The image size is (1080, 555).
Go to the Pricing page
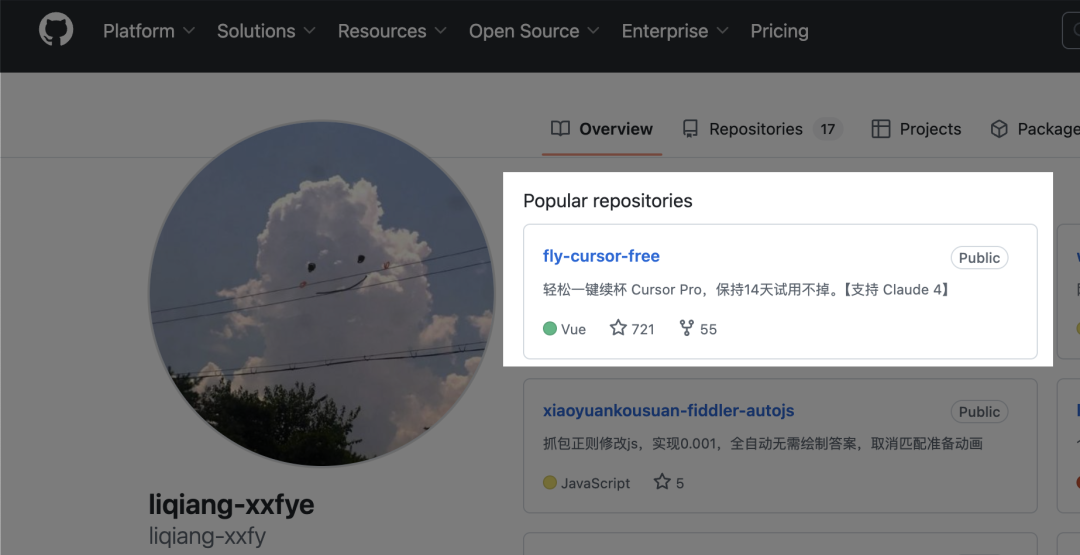coord(779,31)
